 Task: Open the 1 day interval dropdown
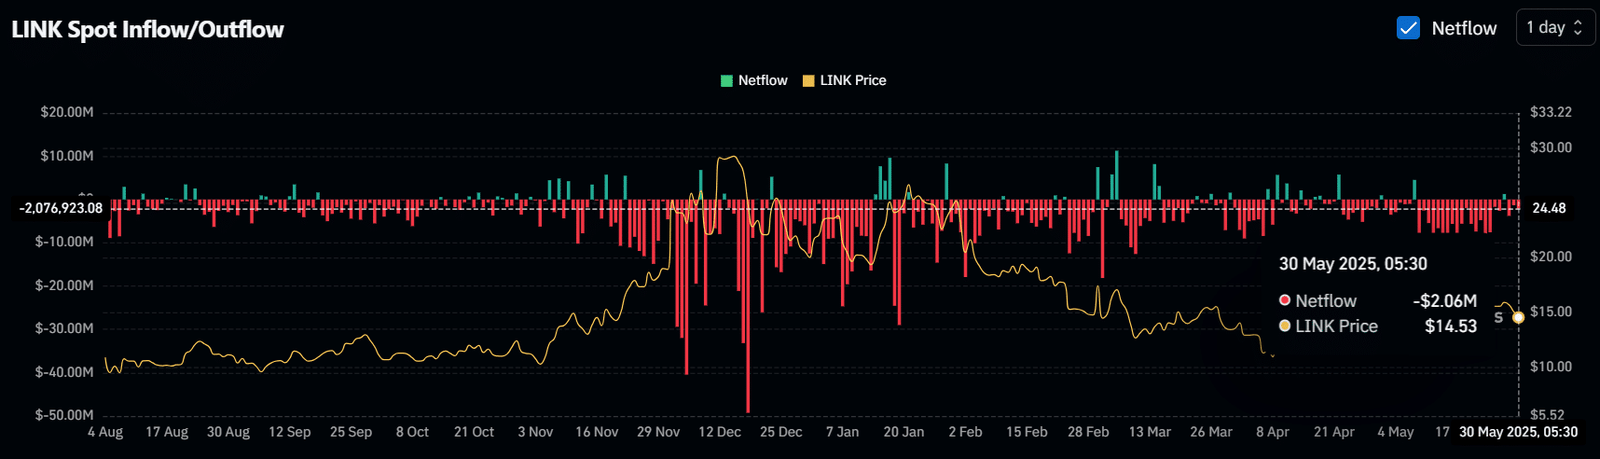point(1555,28)
